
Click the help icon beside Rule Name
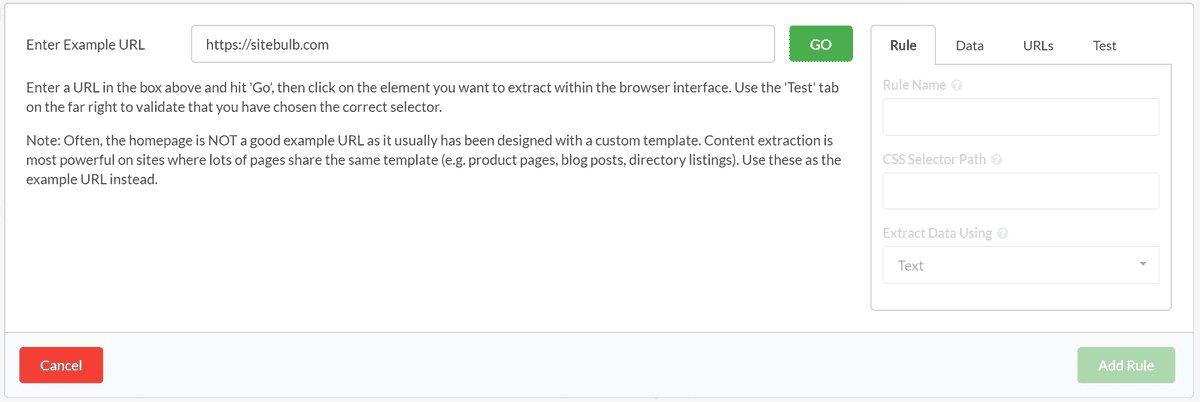(957, 85)
